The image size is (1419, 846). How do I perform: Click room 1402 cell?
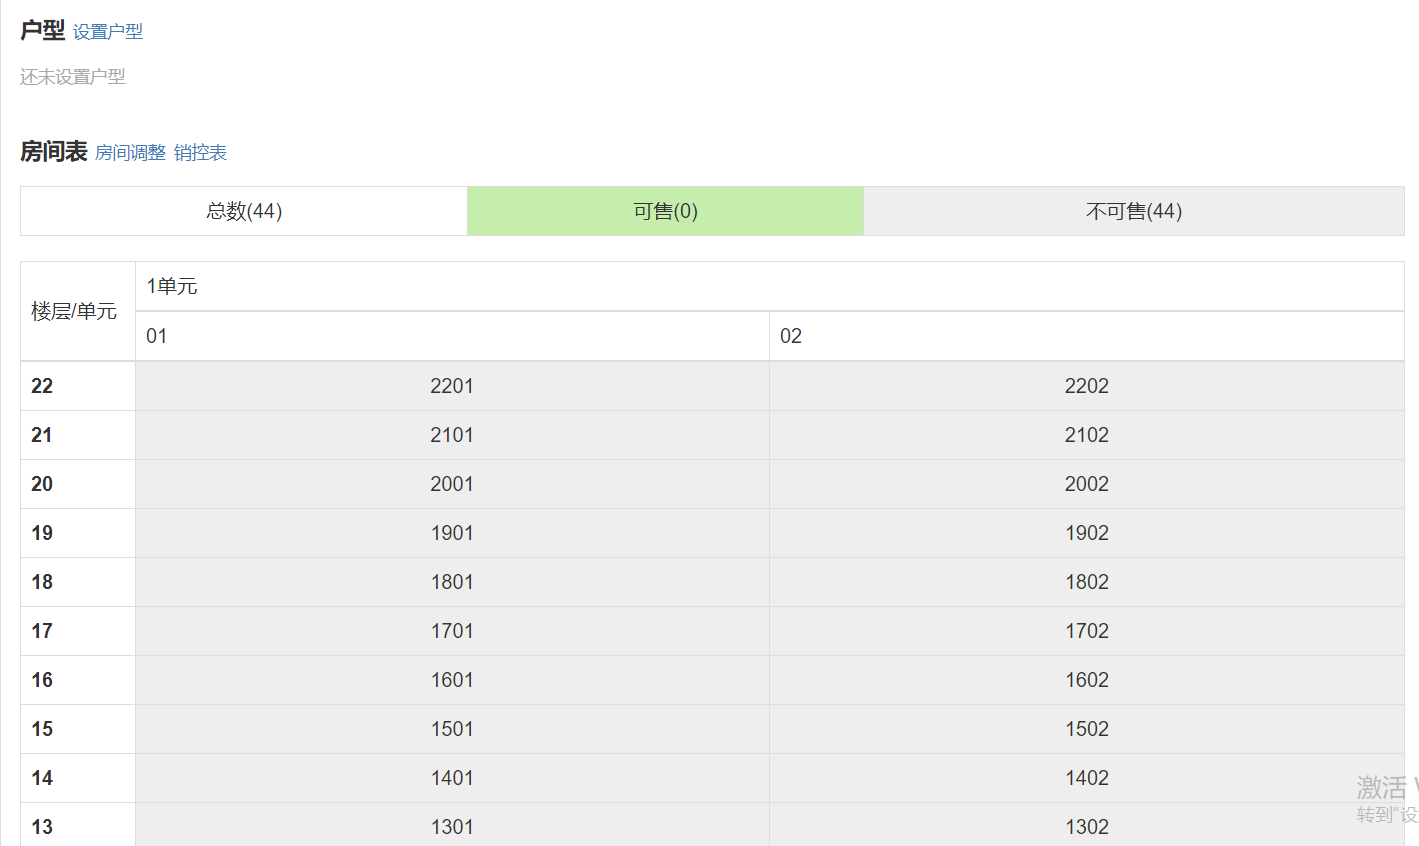[1086, 778]
